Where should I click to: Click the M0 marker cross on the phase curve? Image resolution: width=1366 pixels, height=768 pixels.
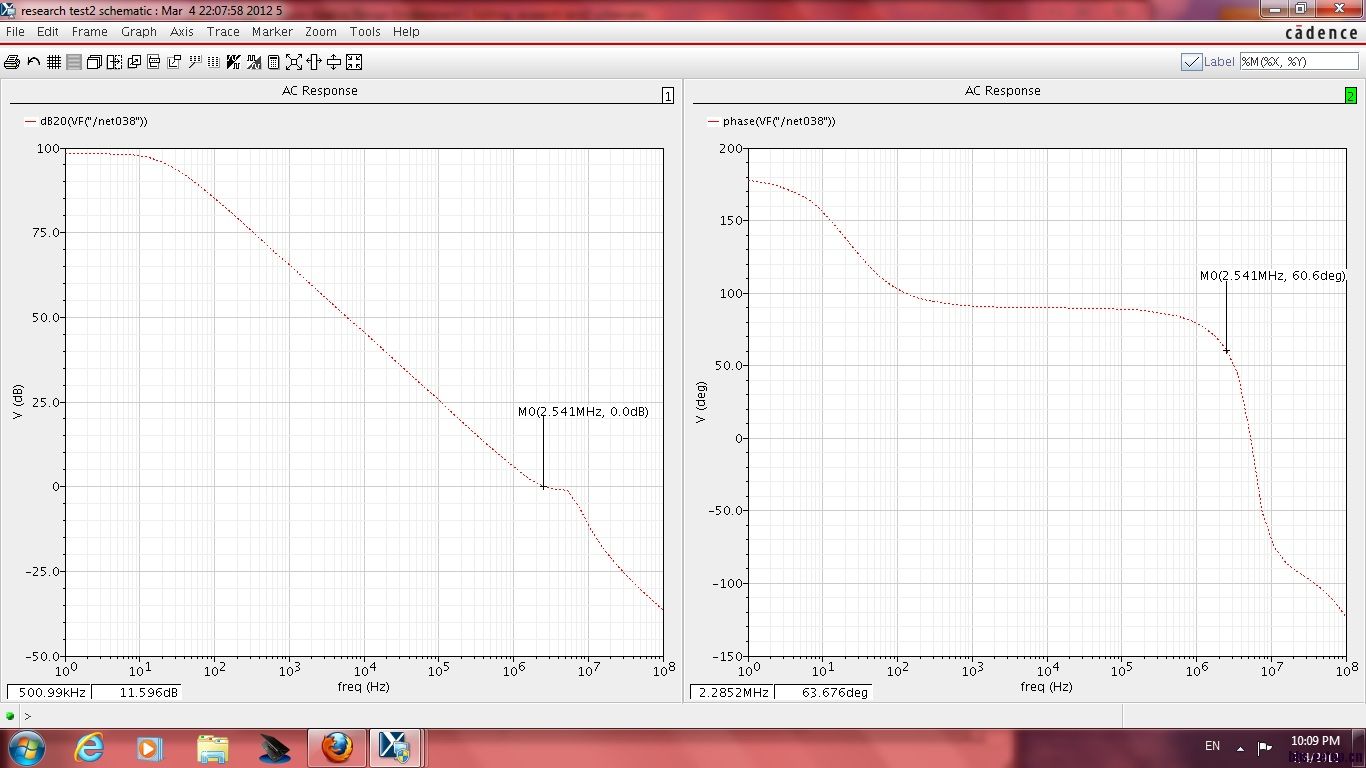1226,351
